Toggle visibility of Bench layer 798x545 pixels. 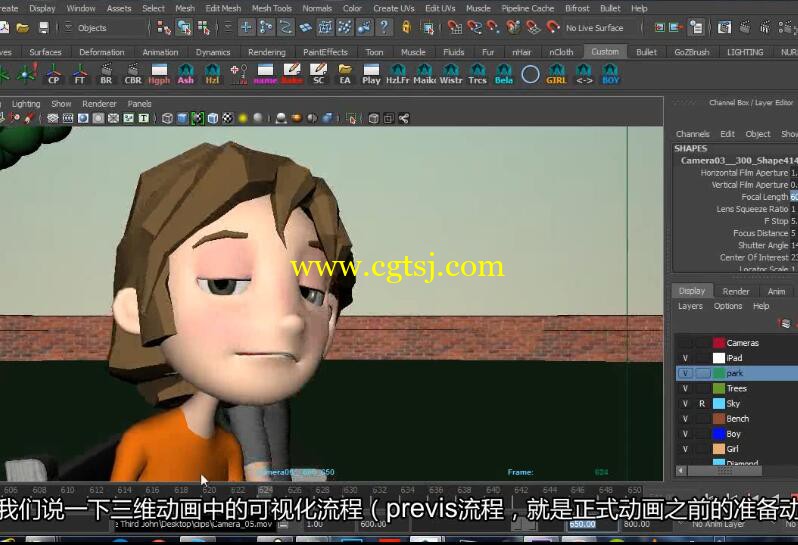coord(685,419)
